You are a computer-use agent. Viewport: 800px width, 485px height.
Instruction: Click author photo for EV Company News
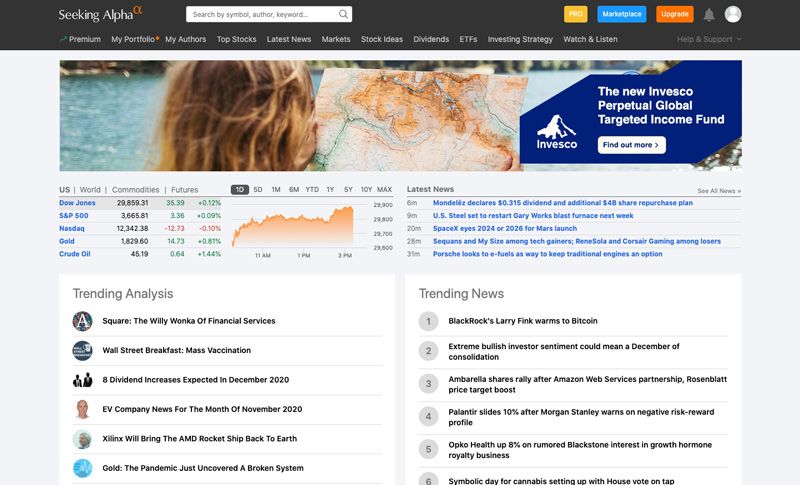click(x=82, y=410)
